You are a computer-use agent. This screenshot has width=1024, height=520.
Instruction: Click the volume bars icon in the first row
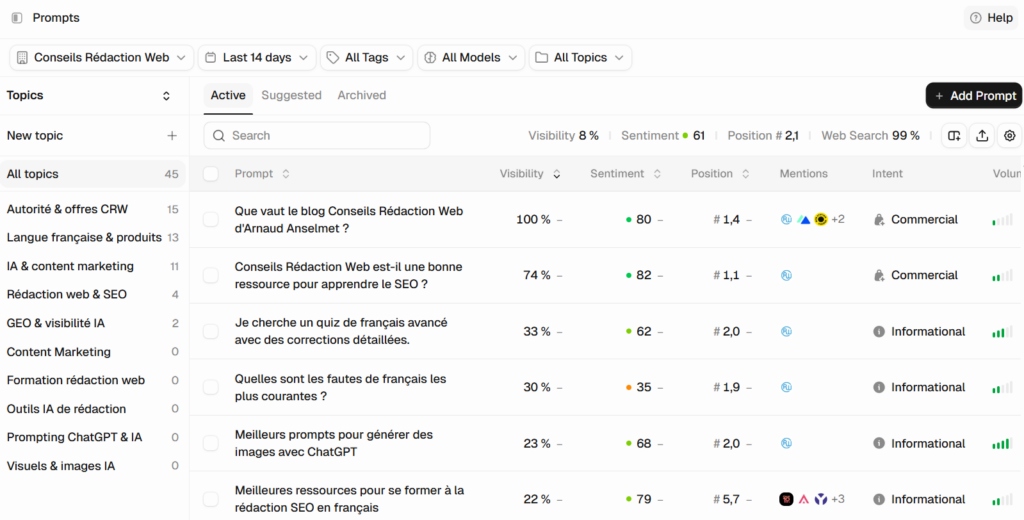1002,220
